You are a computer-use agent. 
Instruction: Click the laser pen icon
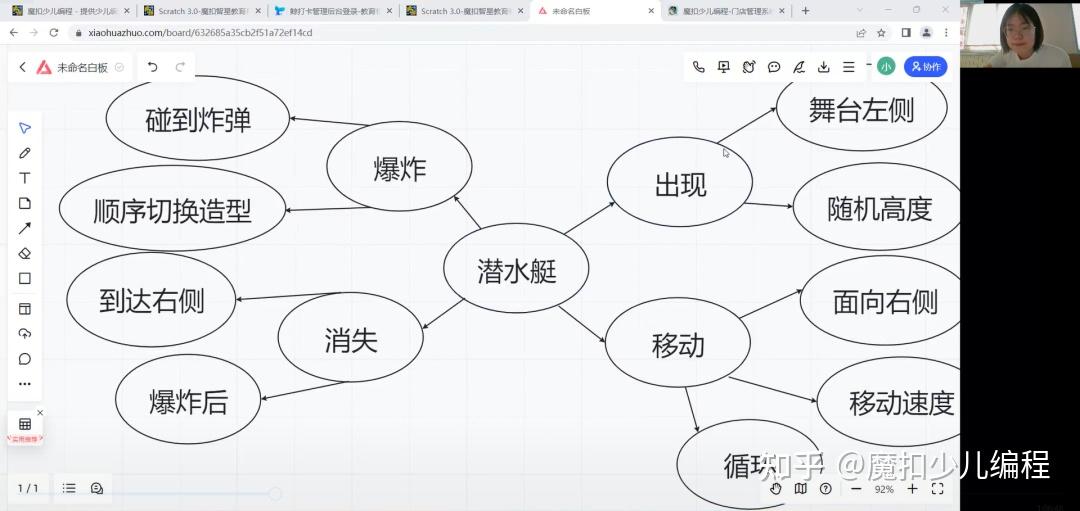(x=799, y=67)
